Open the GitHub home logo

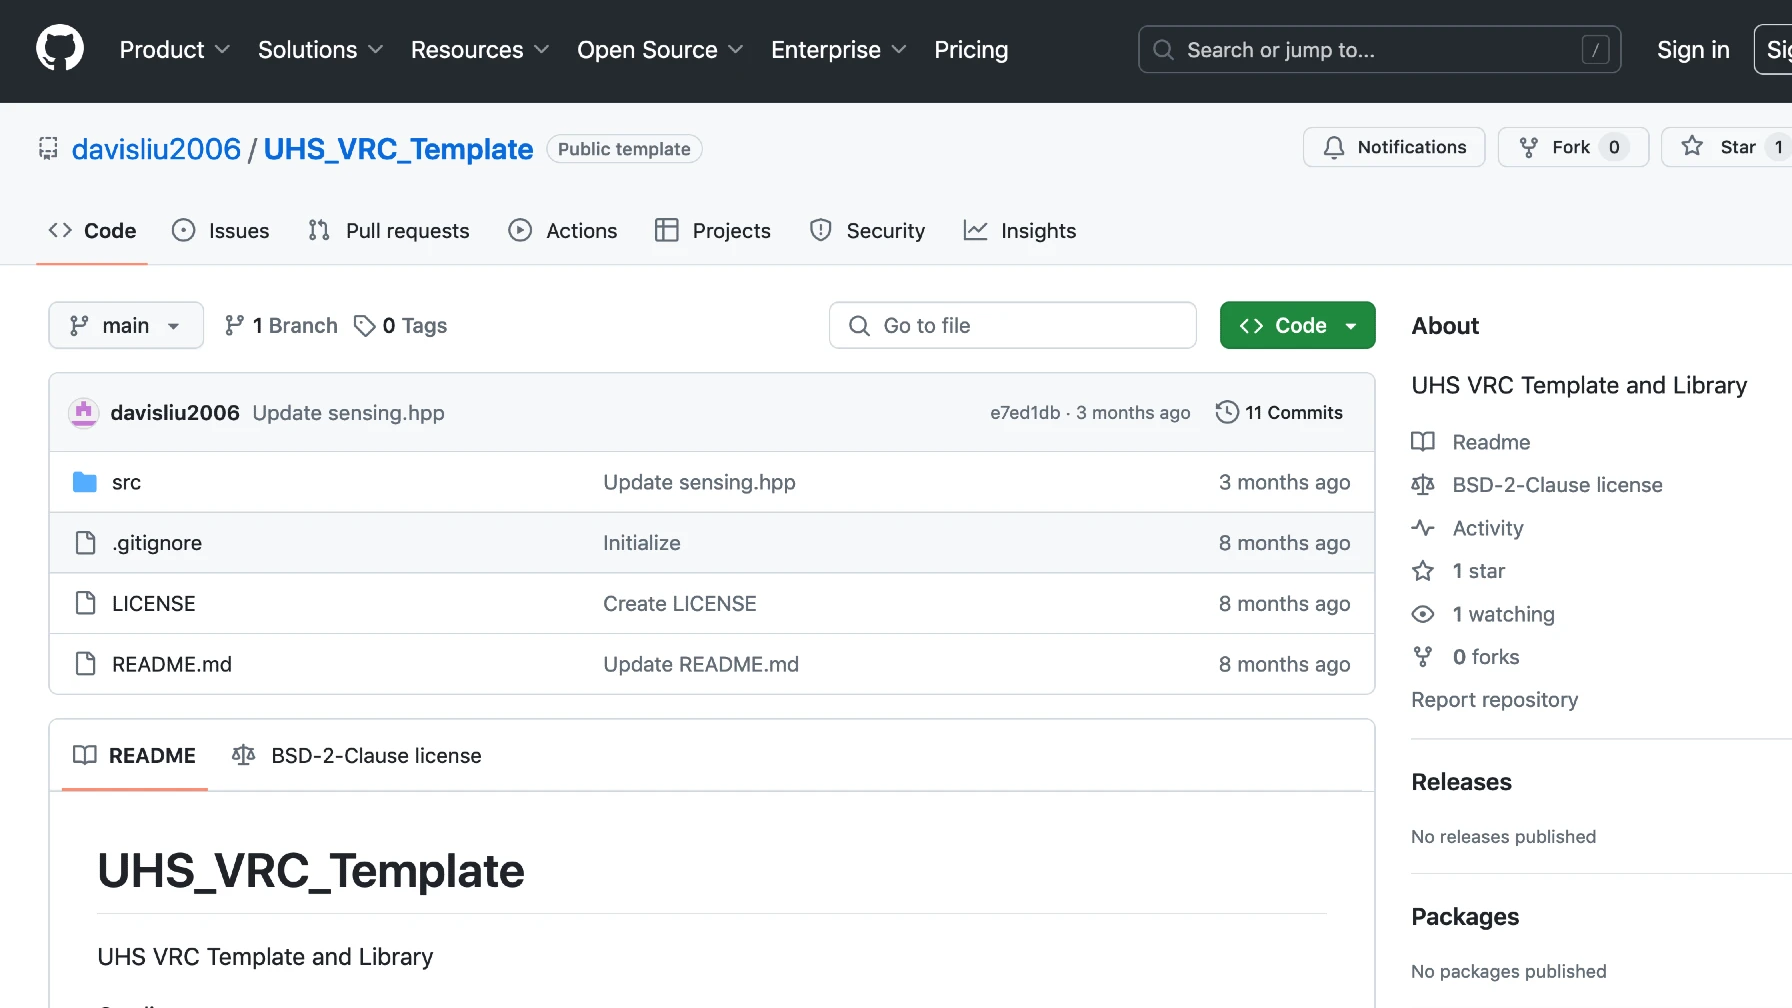point(60,48)
